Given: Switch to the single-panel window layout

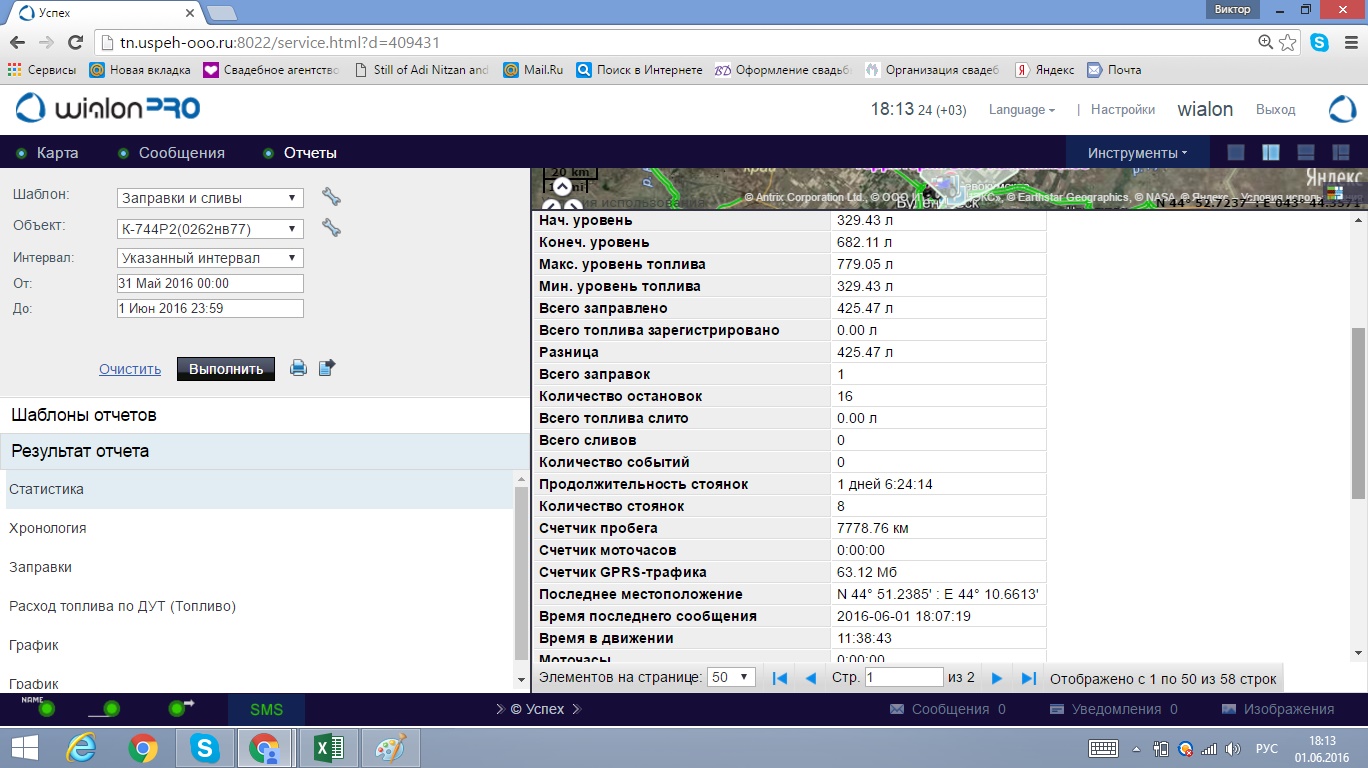Looking at the screenshot, I should [1236, 153].
